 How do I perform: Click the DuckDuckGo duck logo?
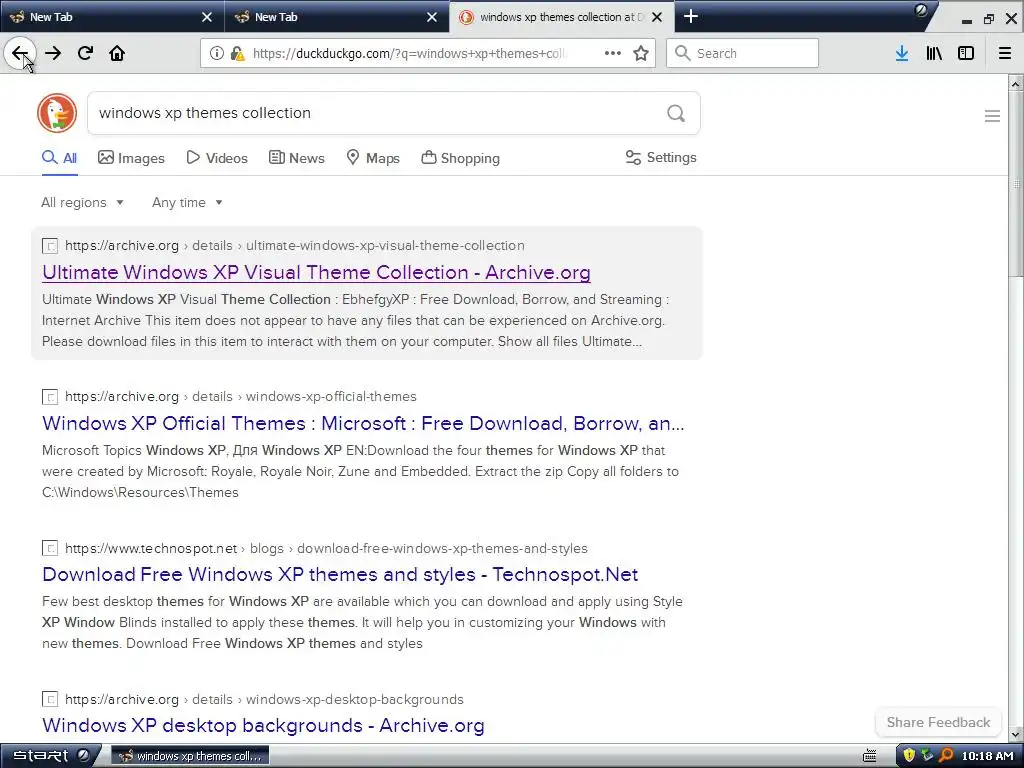click(x=57, y=113)
